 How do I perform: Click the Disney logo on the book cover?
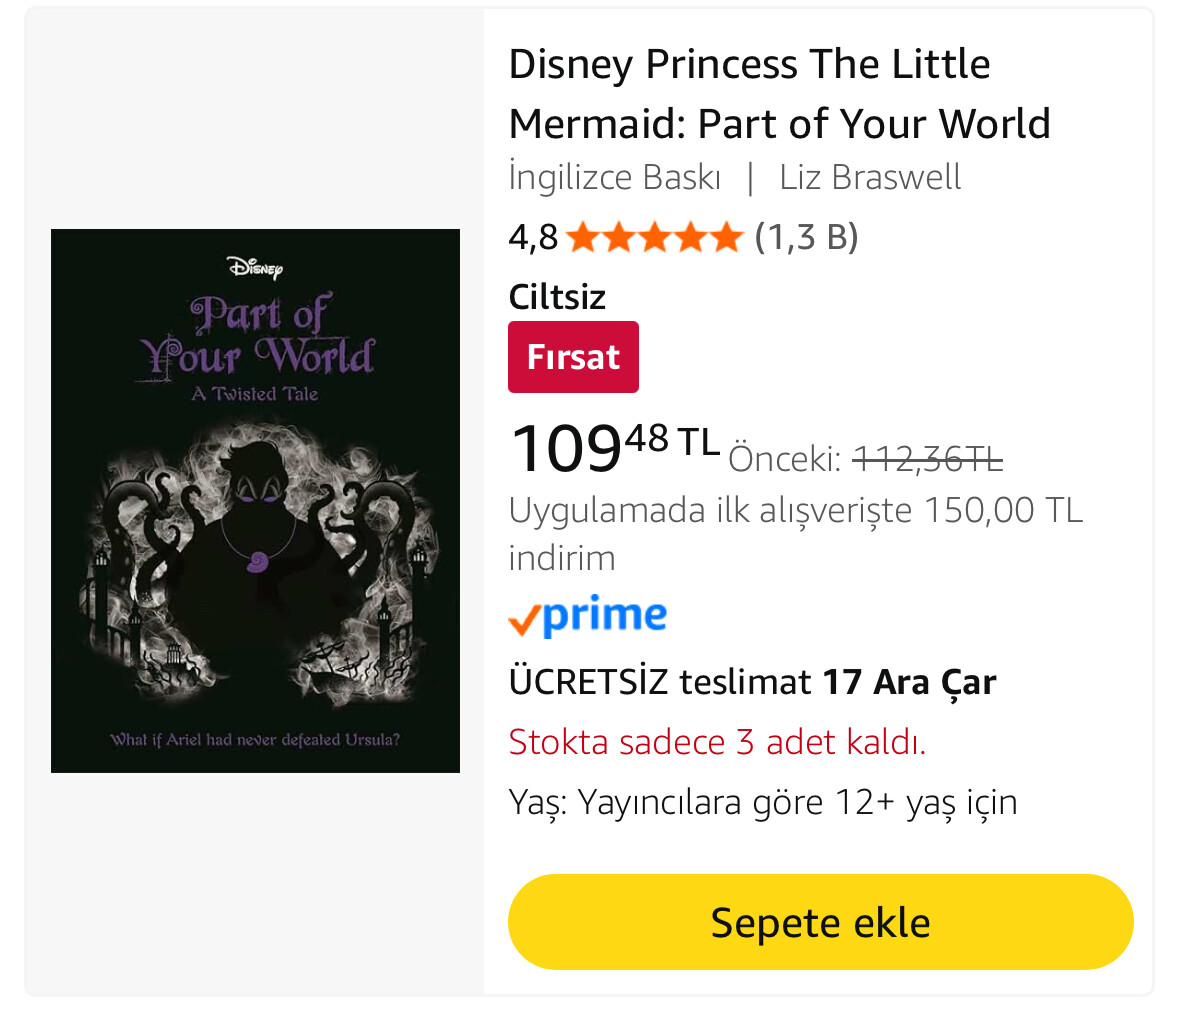[255, 267]
